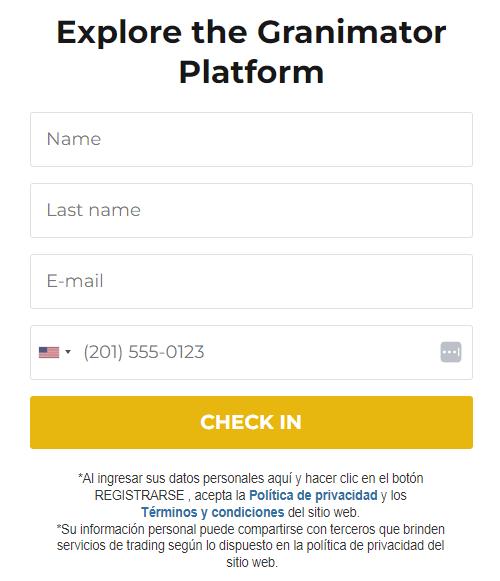This screenshot has width=500, height=581.
Task: Open the Política de privacidad link
Action: coord(313,495)
